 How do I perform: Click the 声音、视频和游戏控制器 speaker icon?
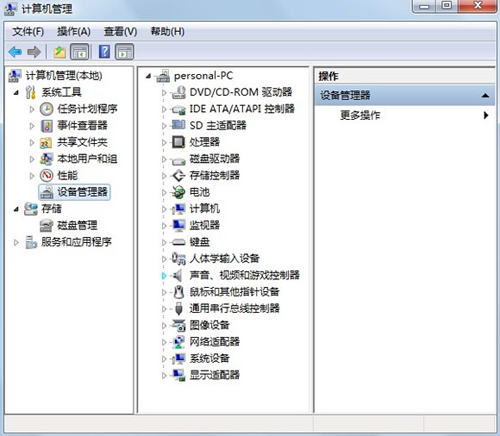click(x=177, y=275)
